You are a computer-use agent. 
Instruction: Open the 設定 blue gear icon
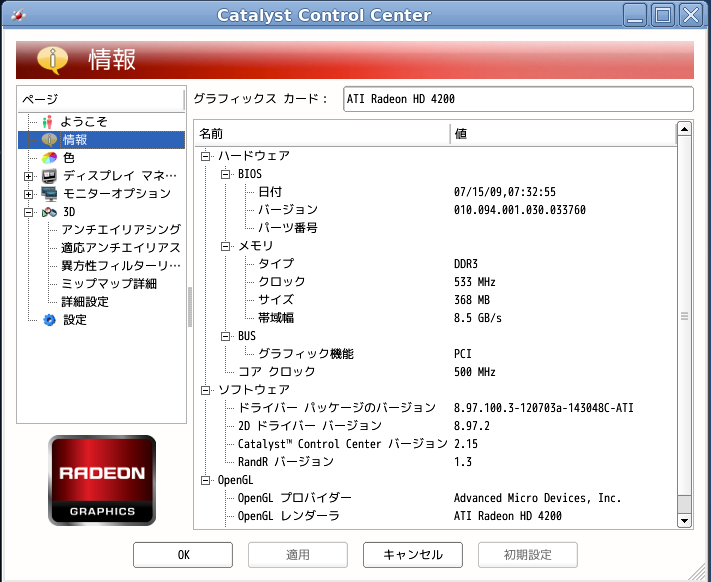pos(49,320)
